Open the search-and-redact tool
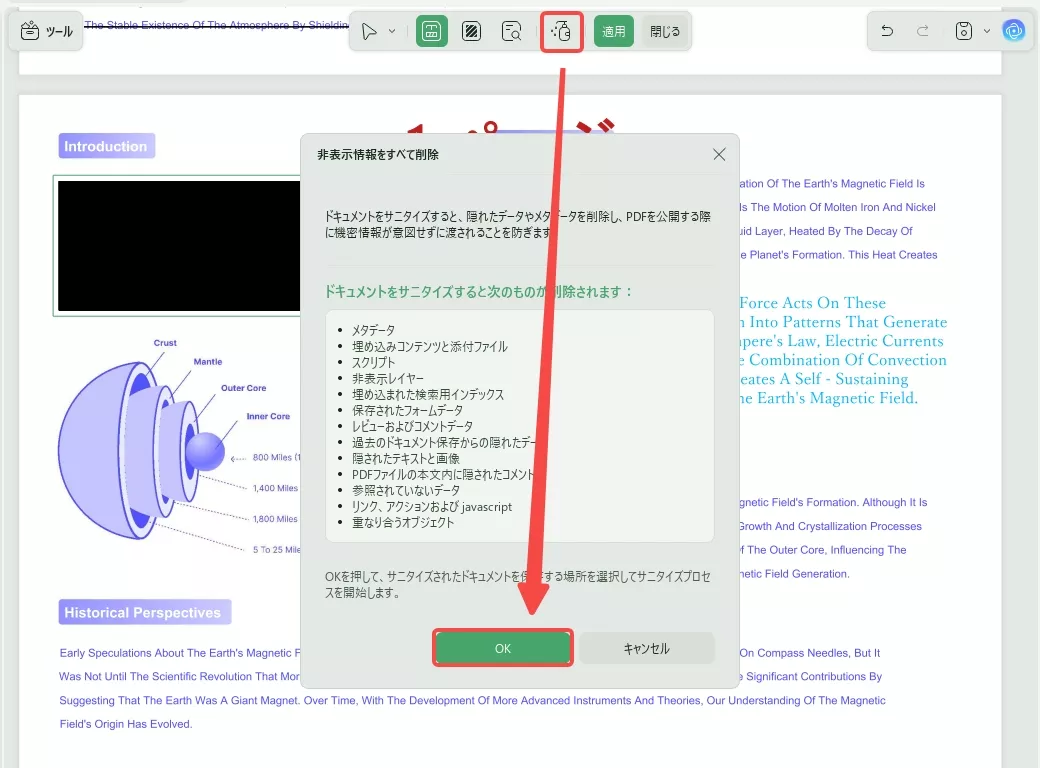This screenshot has height=768, width=1040. click(511, 31)
